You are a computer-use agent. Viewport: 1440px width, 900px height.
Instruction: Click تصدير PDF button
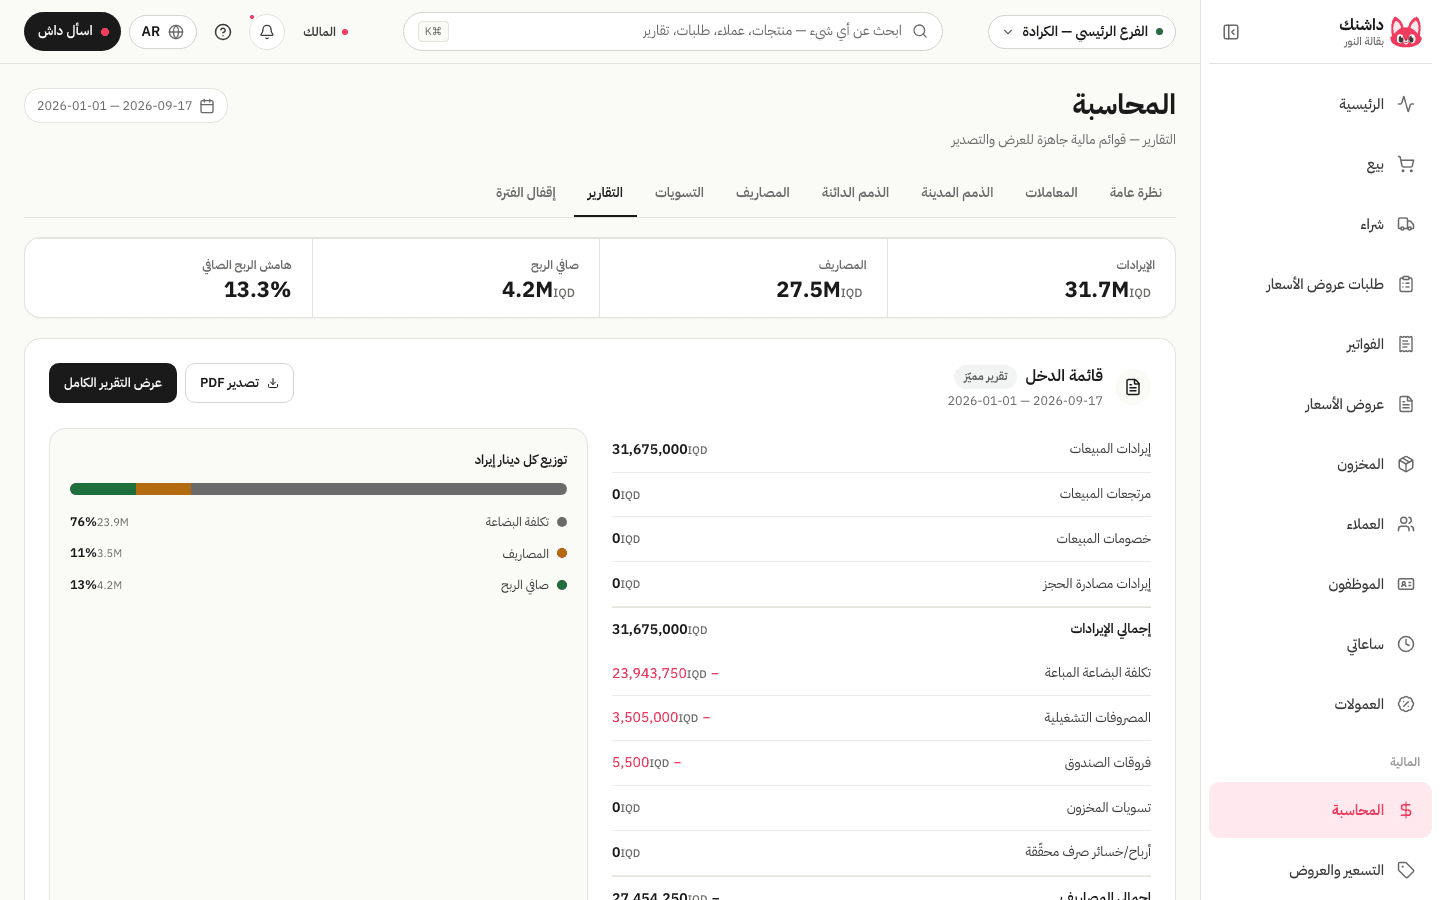click(239, 383)
